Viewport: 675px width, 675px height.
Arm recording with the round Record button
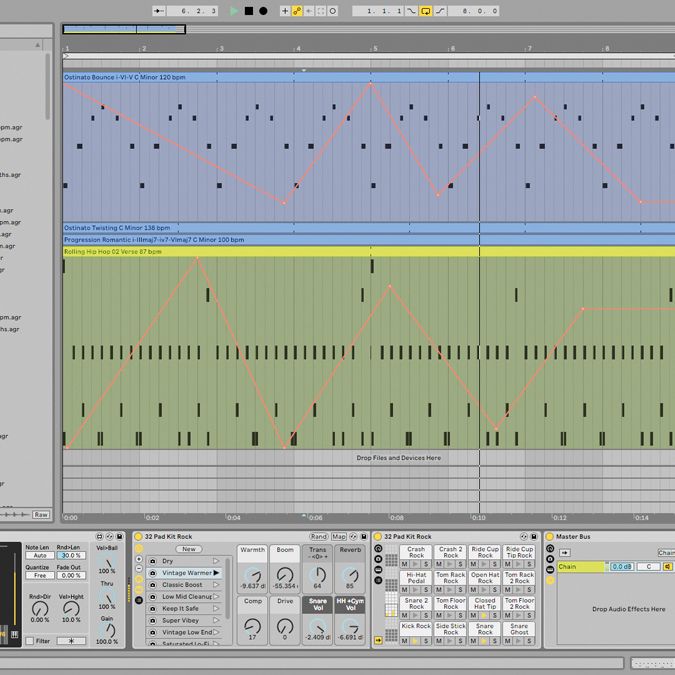(263, 11)
